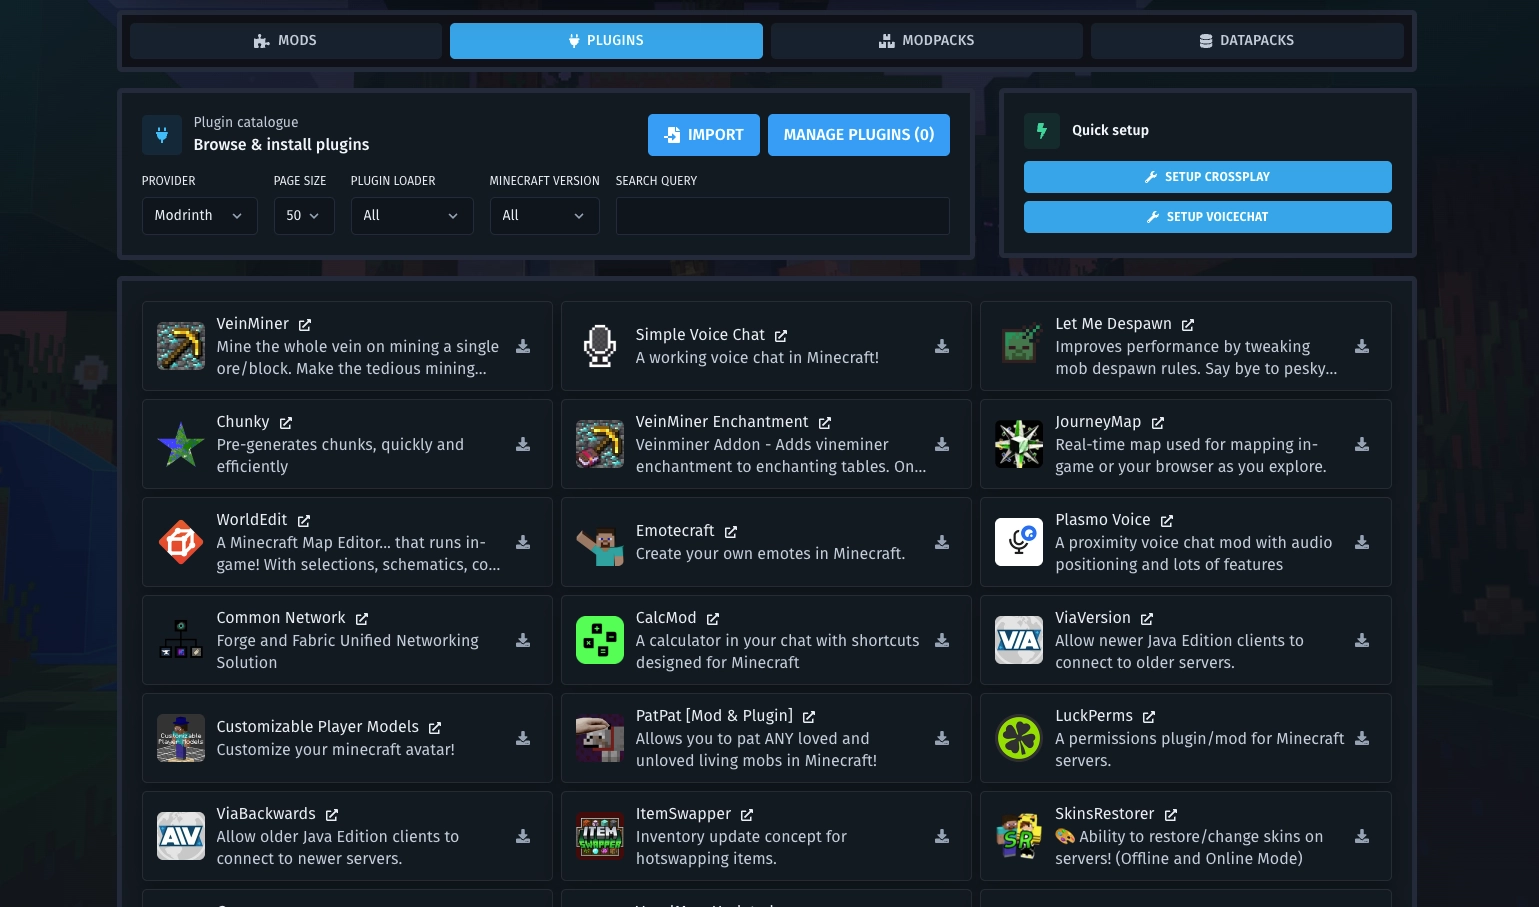This screenshot has height=907, width=1539.
Task: Open the Page Size dropdown
Action: [x=304, y=216]
